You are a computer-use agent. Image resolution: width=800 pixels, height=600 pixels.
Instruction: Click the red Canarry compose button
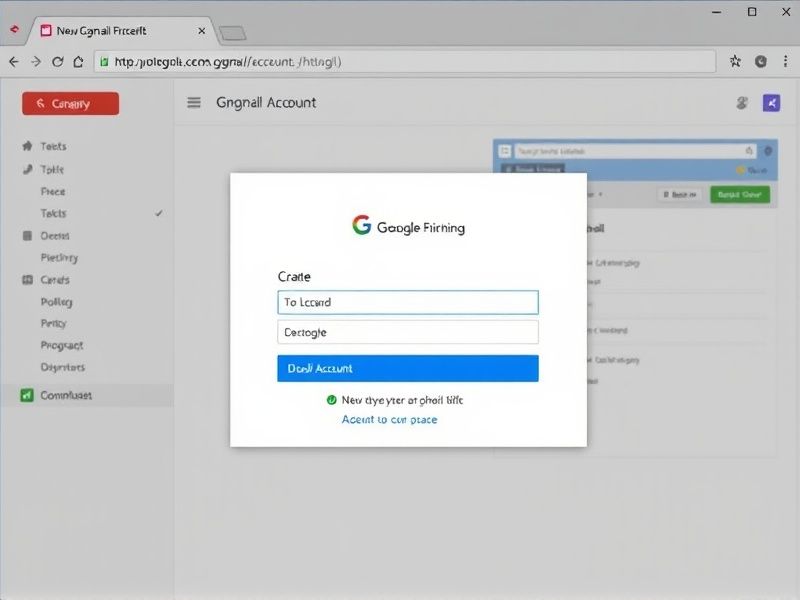click(70, 104)
